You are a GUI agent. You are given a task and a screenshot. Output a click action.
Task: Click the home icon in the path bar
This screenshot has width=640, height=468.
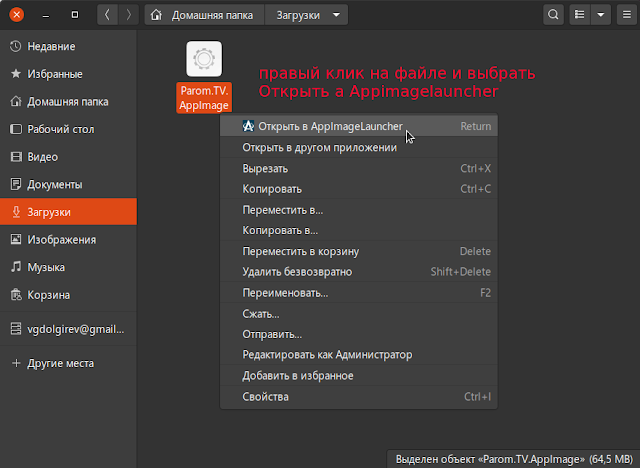coord(156,15)
